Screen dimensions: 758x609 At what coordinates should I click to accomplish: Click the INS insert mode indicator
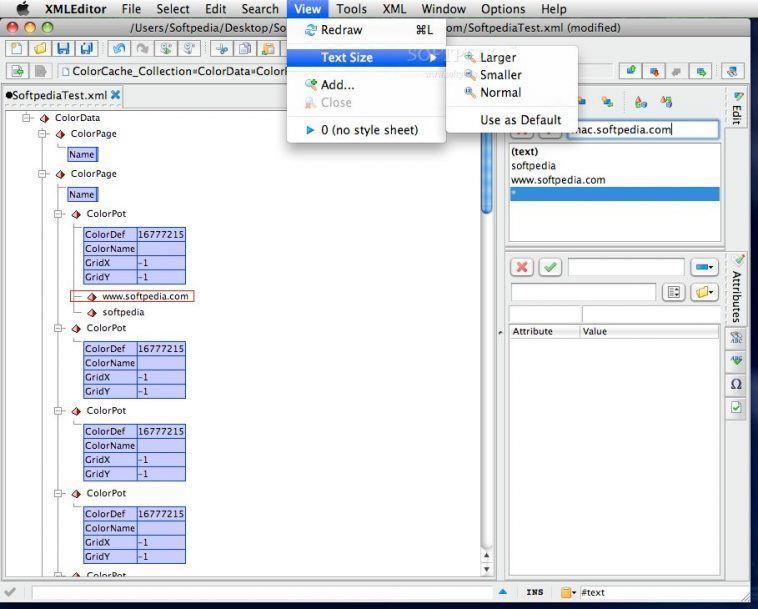tap(535, 592)
